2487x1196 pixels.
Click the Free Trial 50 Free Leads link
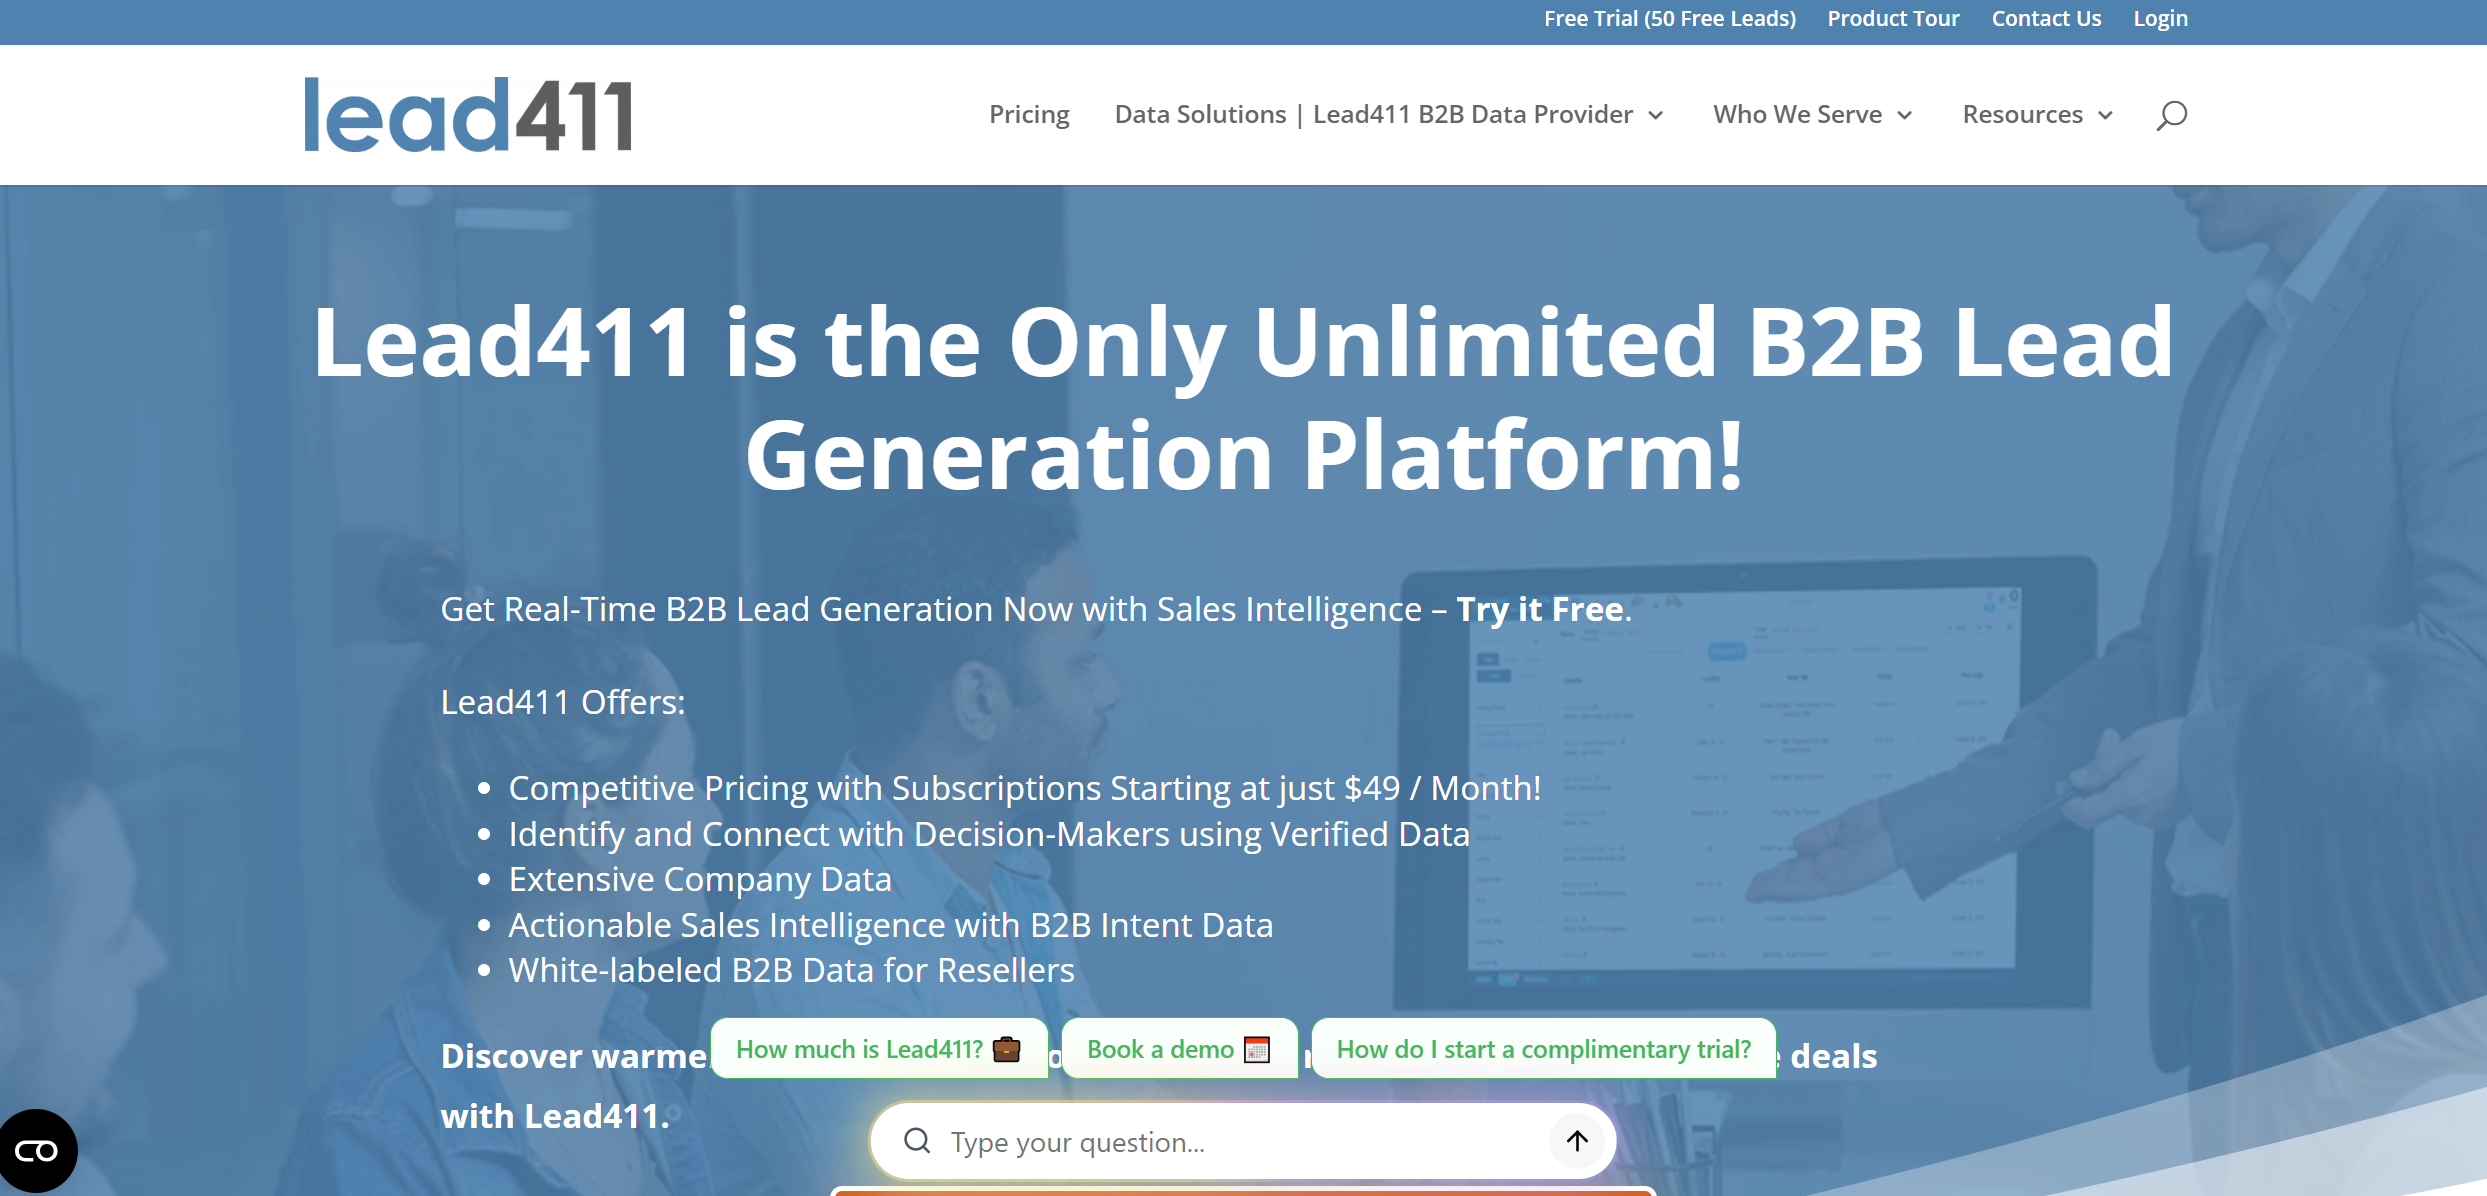(1669, 18)
